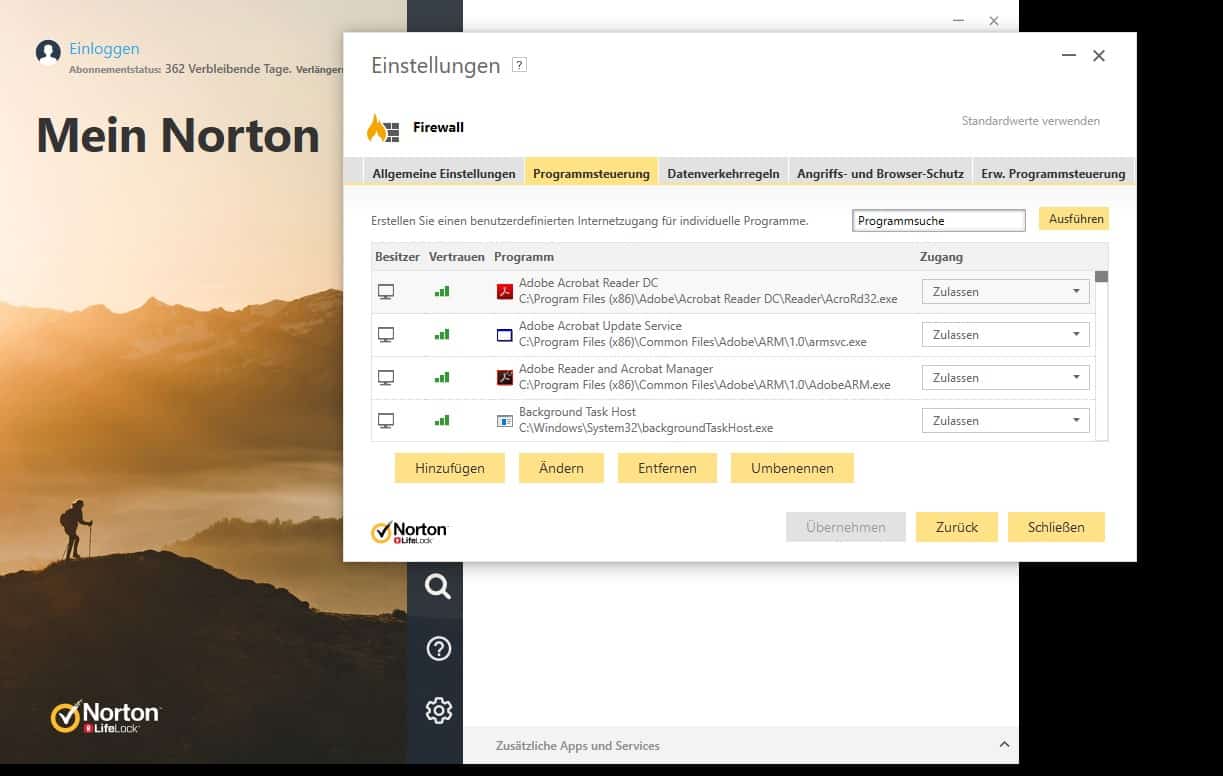The height and width of the screenshot is (776, 1223).
Task: Click the Zusätzliche Apps und Services label
Action: 578,745
